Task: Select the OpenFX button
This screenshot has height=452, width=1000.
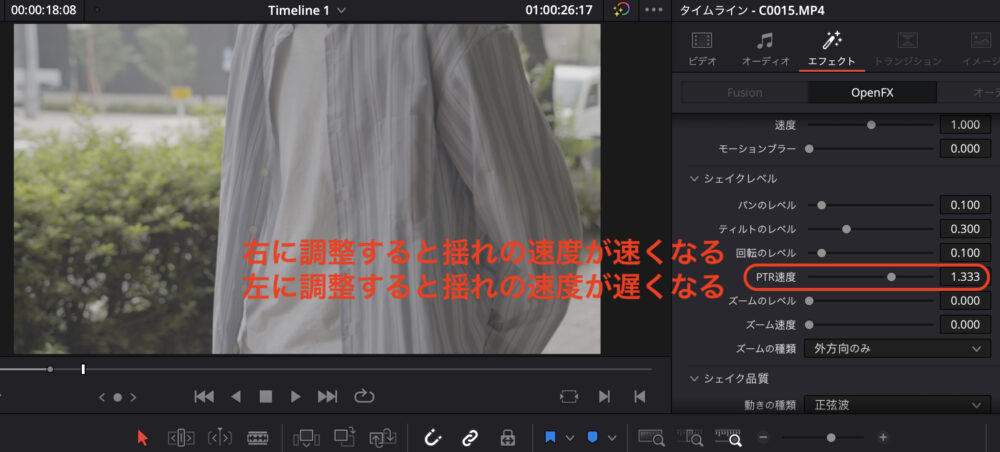Action: point(872,93)
